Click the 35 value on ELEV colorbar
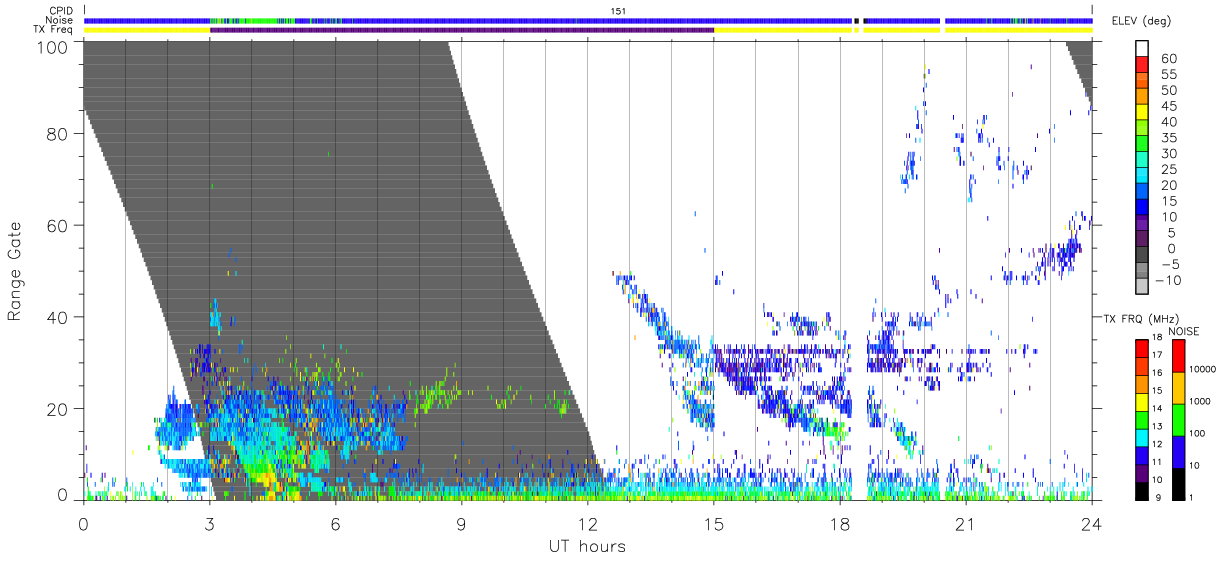1228x567 pixels. click(x=1168, y=138)
